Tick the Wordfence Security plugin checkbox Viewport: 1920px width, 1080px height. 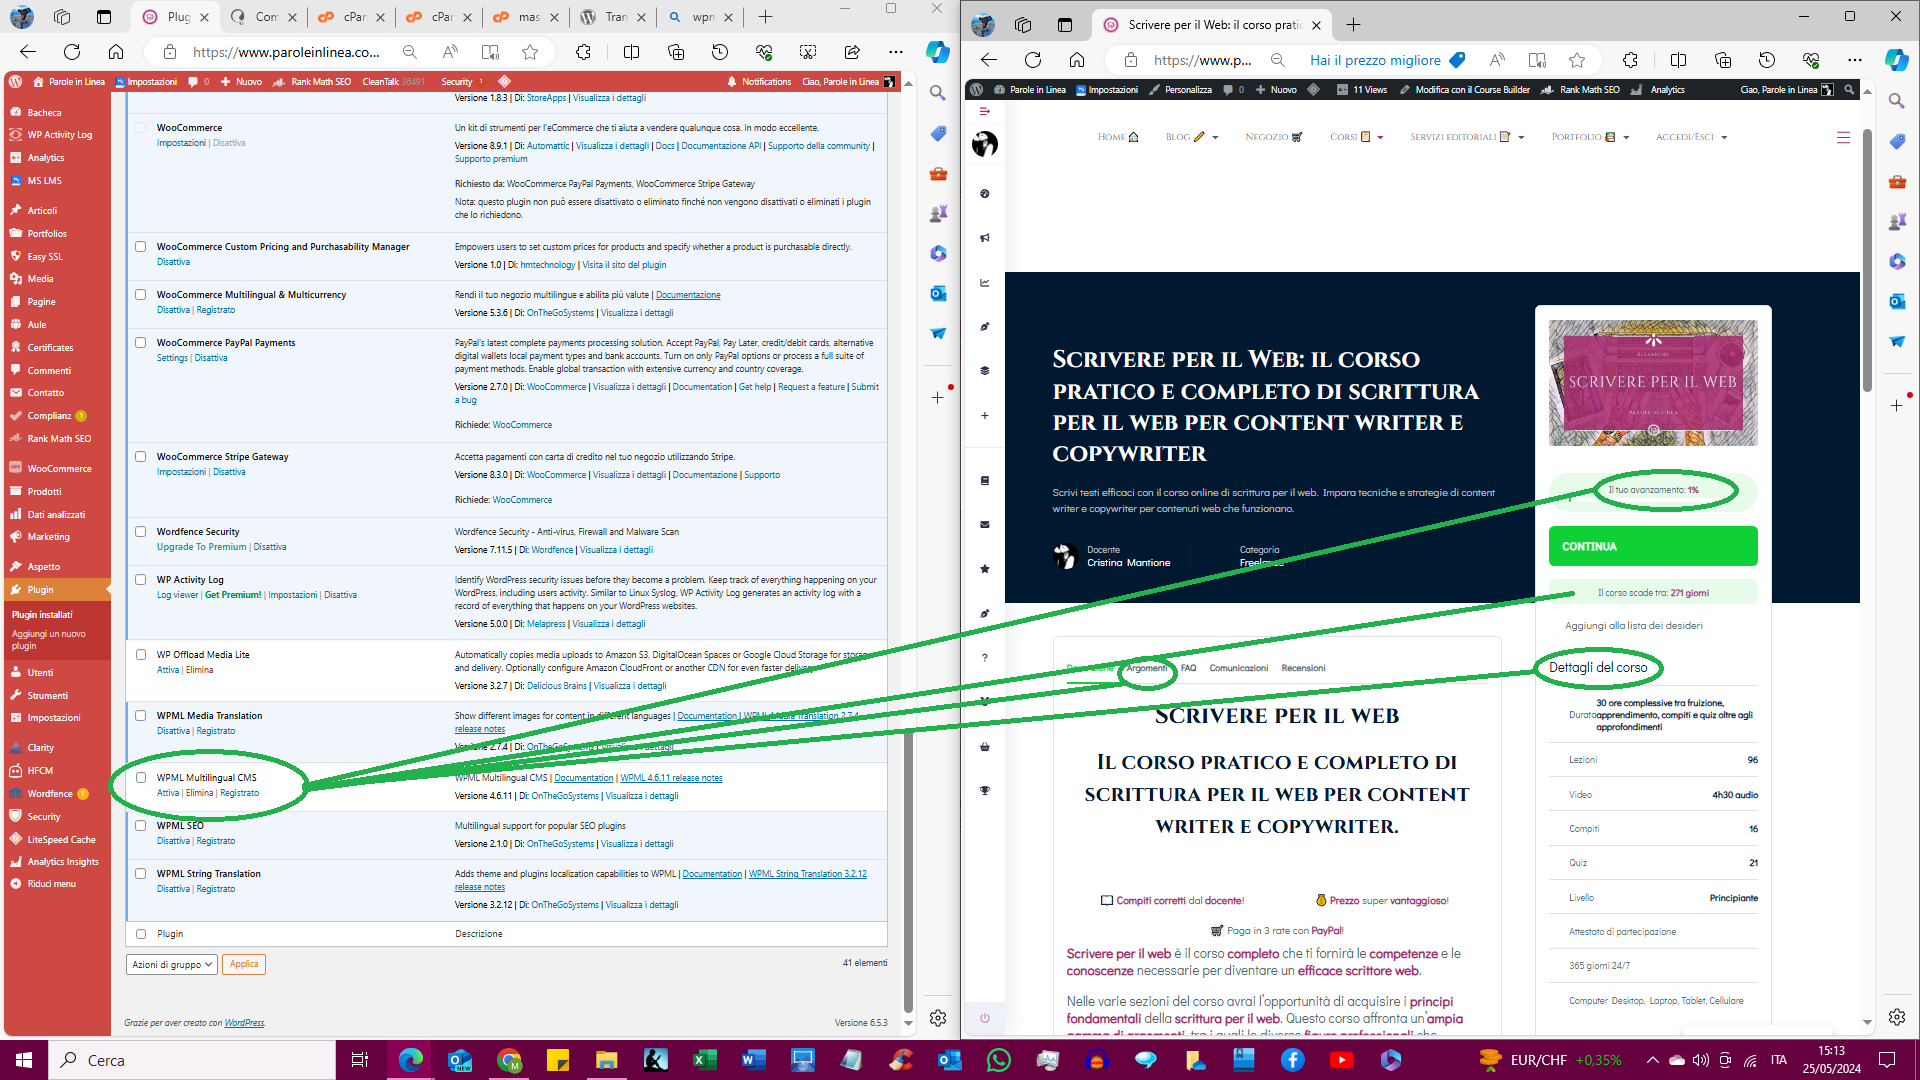(x=141, y=532)
